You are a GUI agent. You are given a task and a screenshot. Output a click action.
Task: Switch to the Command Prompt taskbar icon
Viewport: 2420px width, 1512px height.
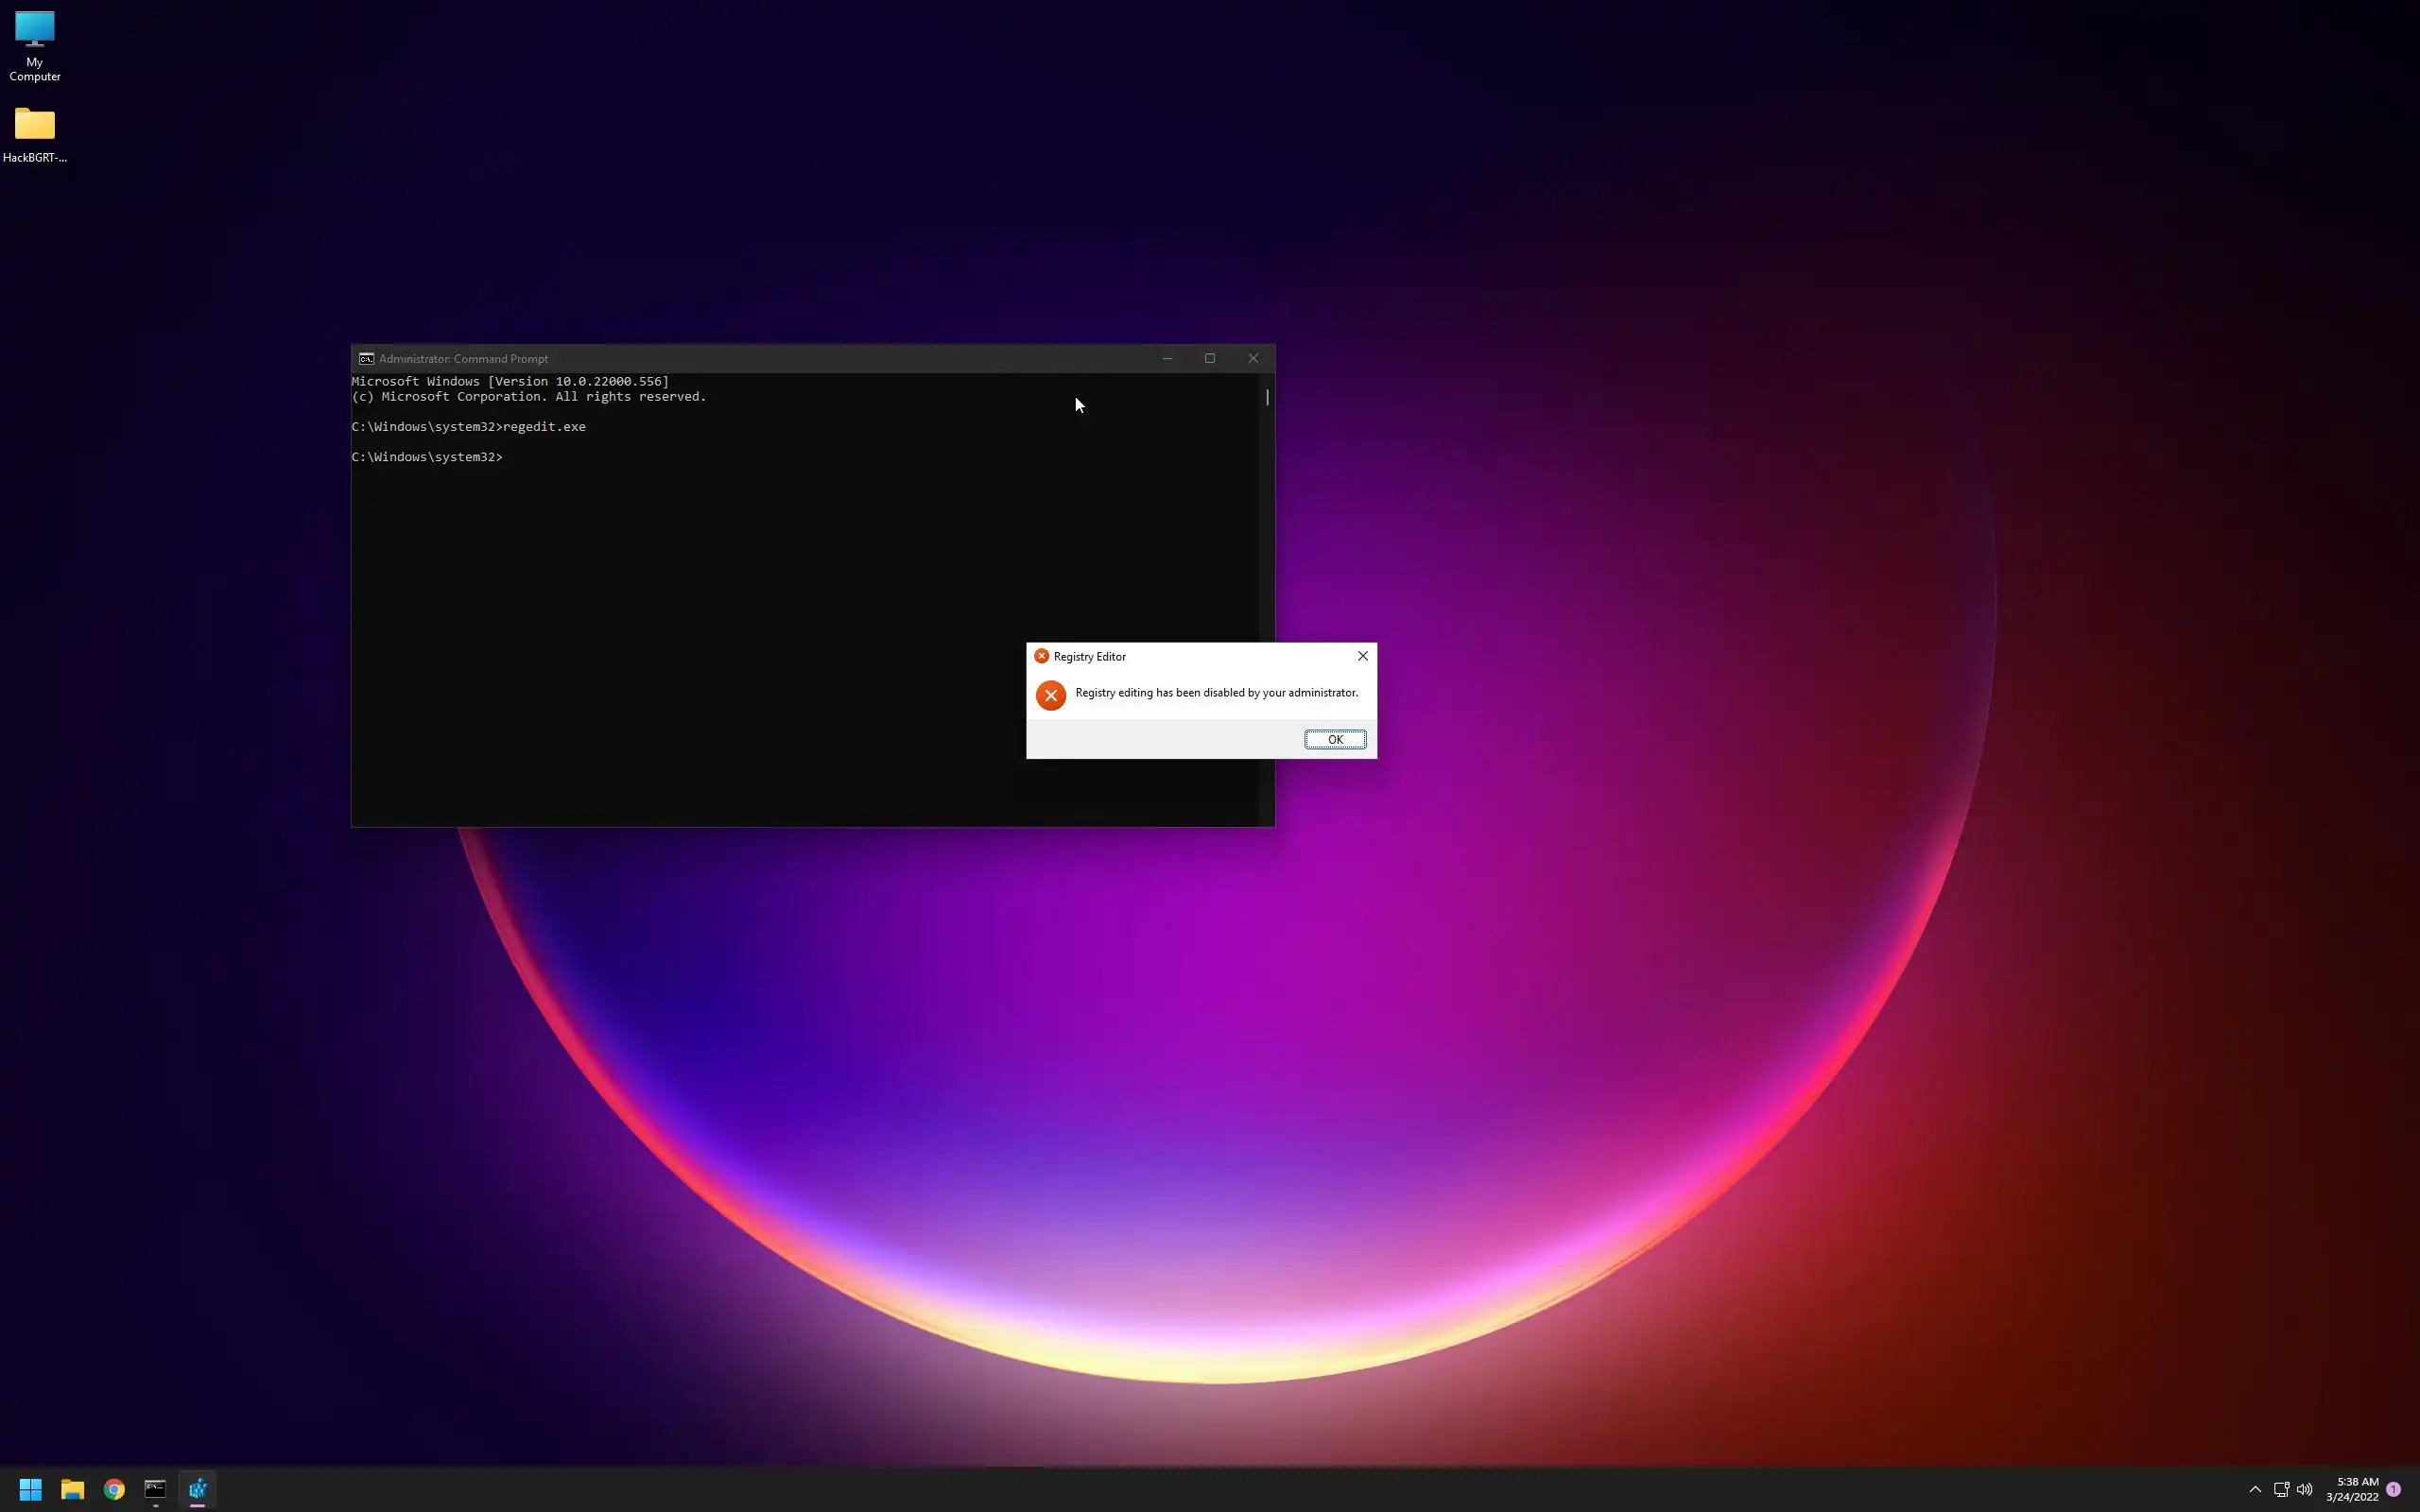(155, 1489)
